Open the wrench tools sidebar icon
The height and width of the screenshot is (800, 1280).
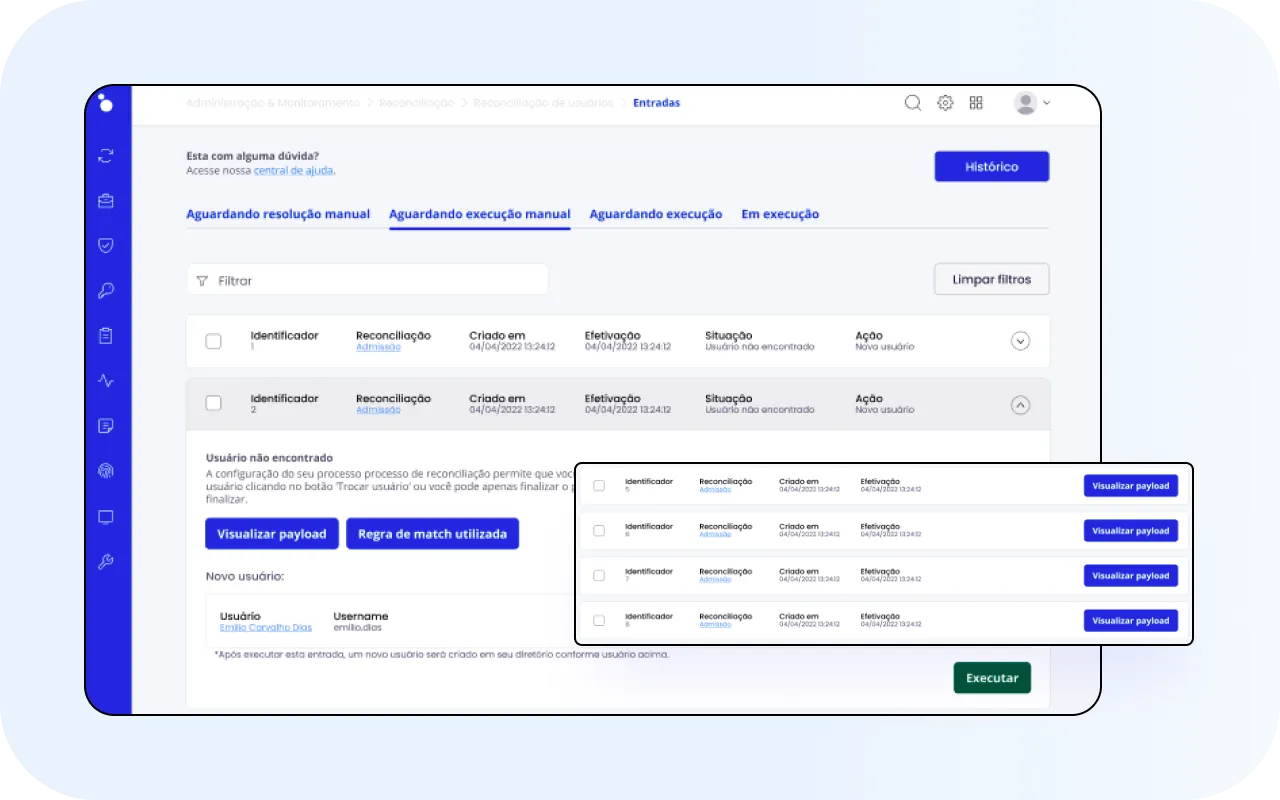[106, 562]
